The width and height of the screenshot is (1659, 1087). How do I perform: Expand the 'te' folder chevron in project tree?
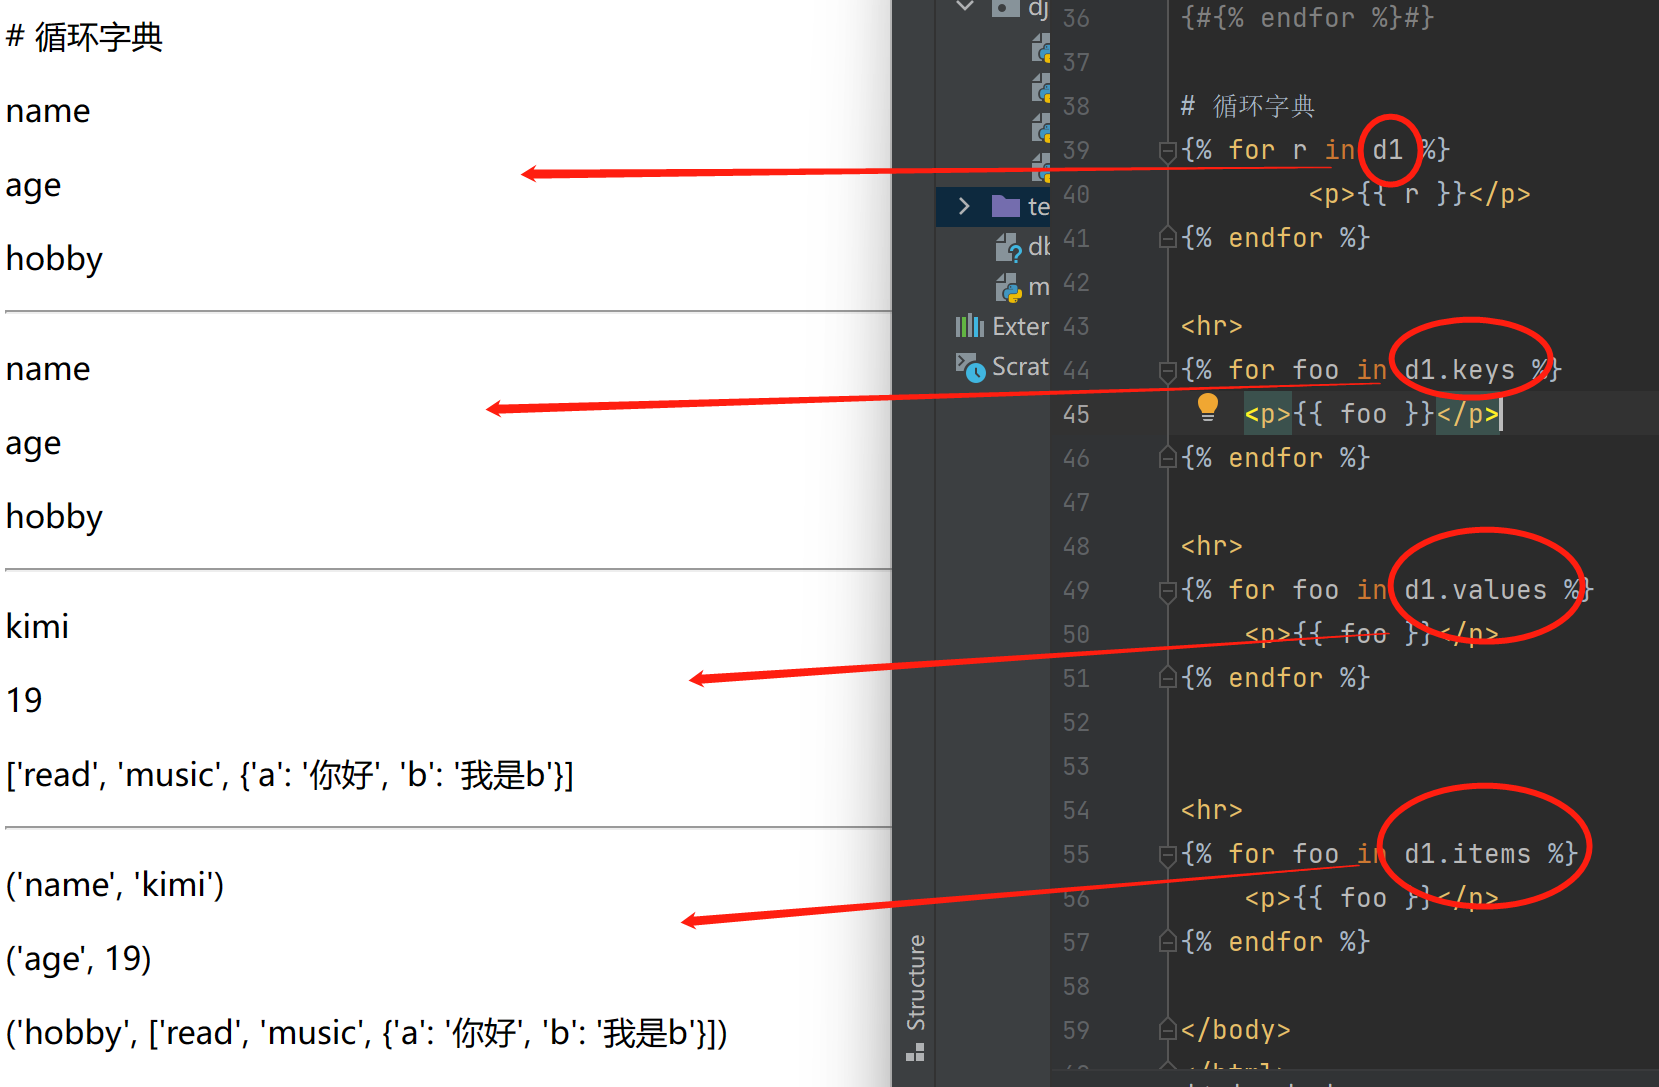[x=964, y=206]
